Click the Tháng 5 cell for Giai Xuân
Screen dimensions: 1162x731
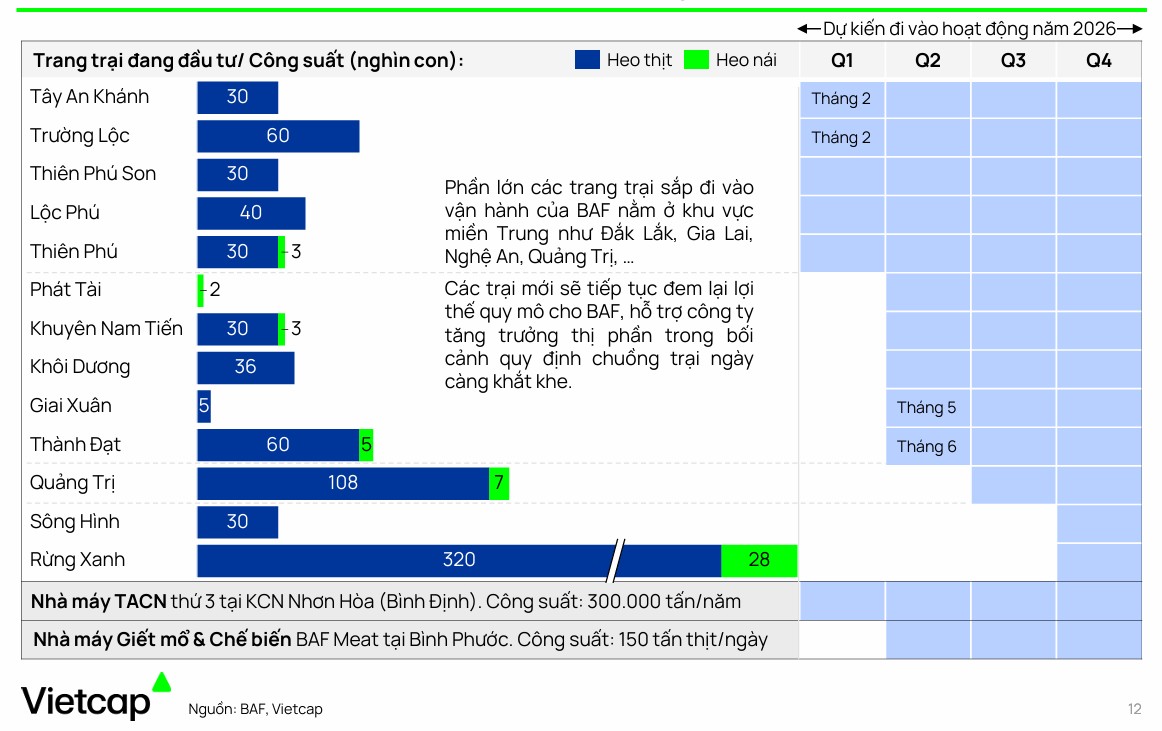point(926,407)
